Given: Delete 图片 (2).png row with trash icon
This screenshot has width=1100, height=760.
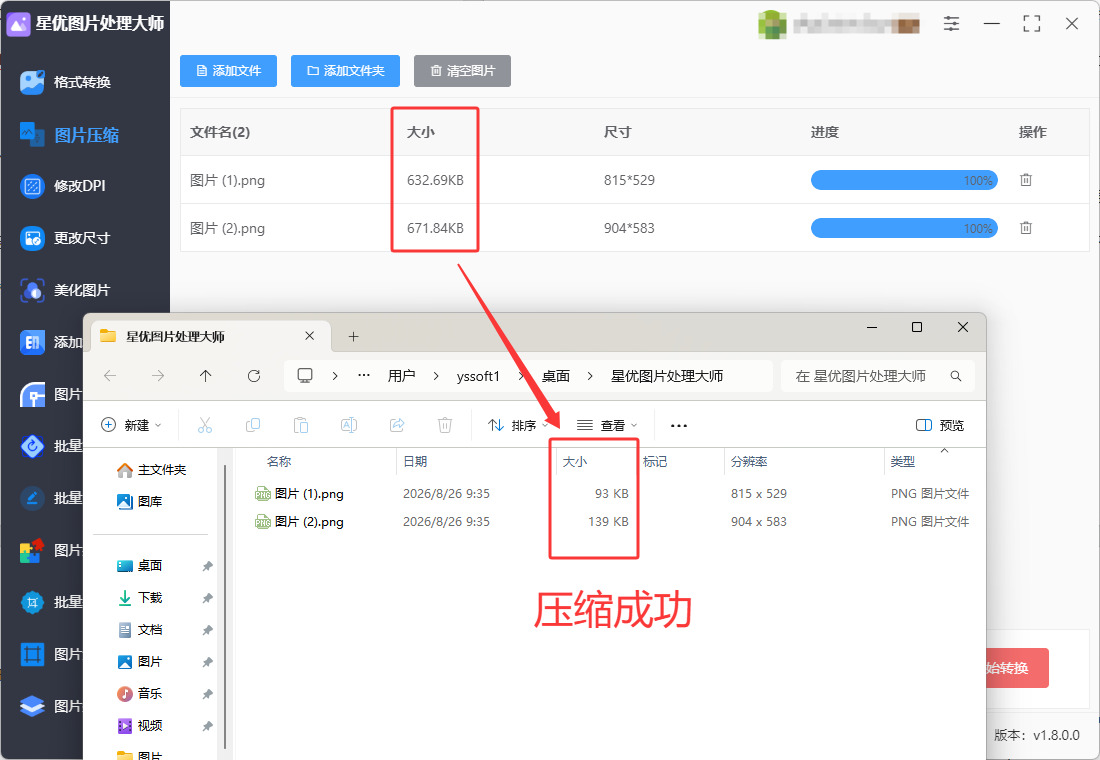Looking at the screenshot, I should [1026, 228].
